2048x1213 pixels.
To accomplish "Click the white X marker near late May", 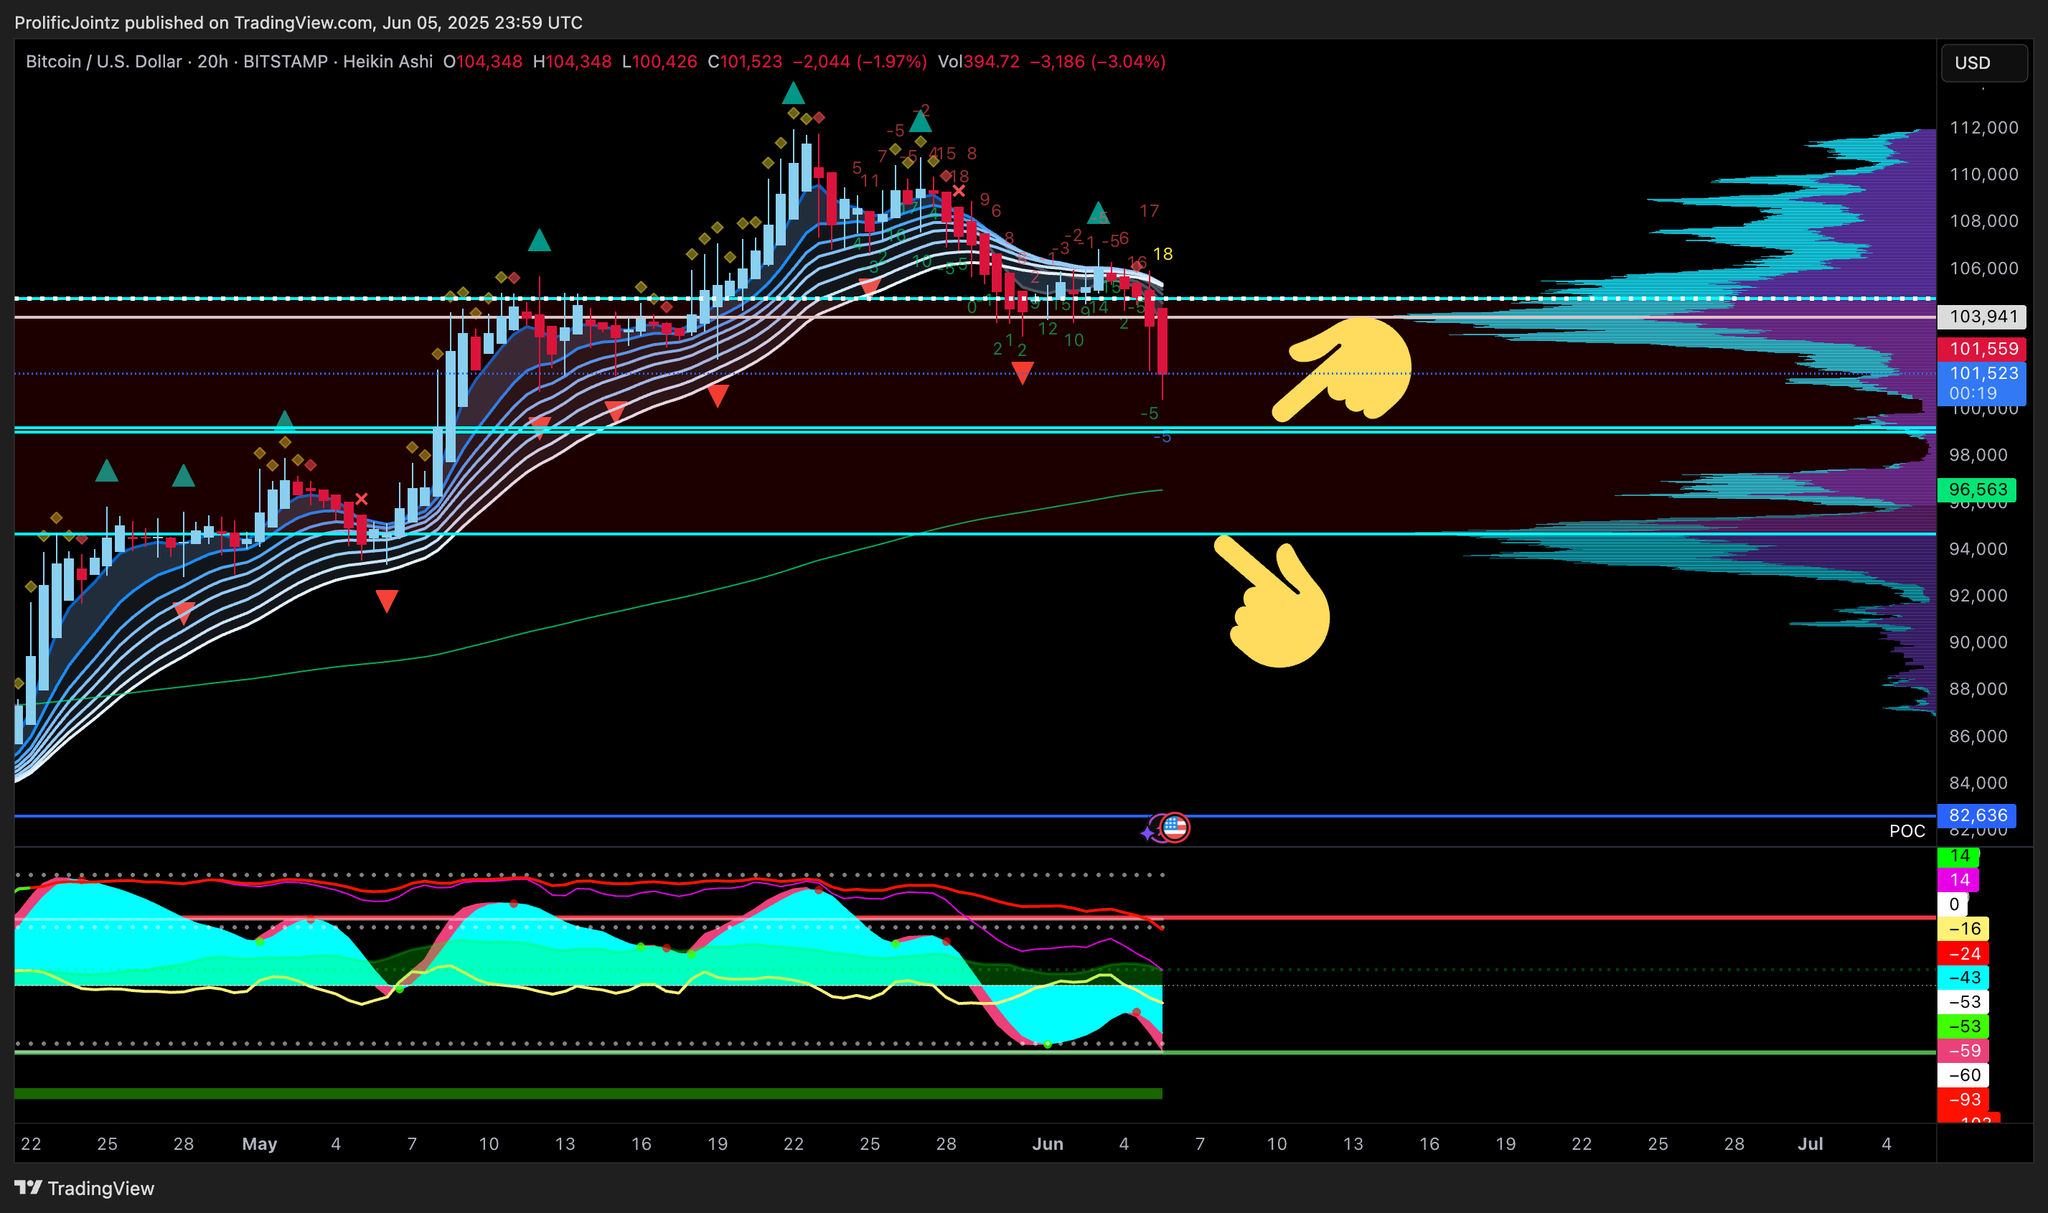I will [x=959, y=190].
